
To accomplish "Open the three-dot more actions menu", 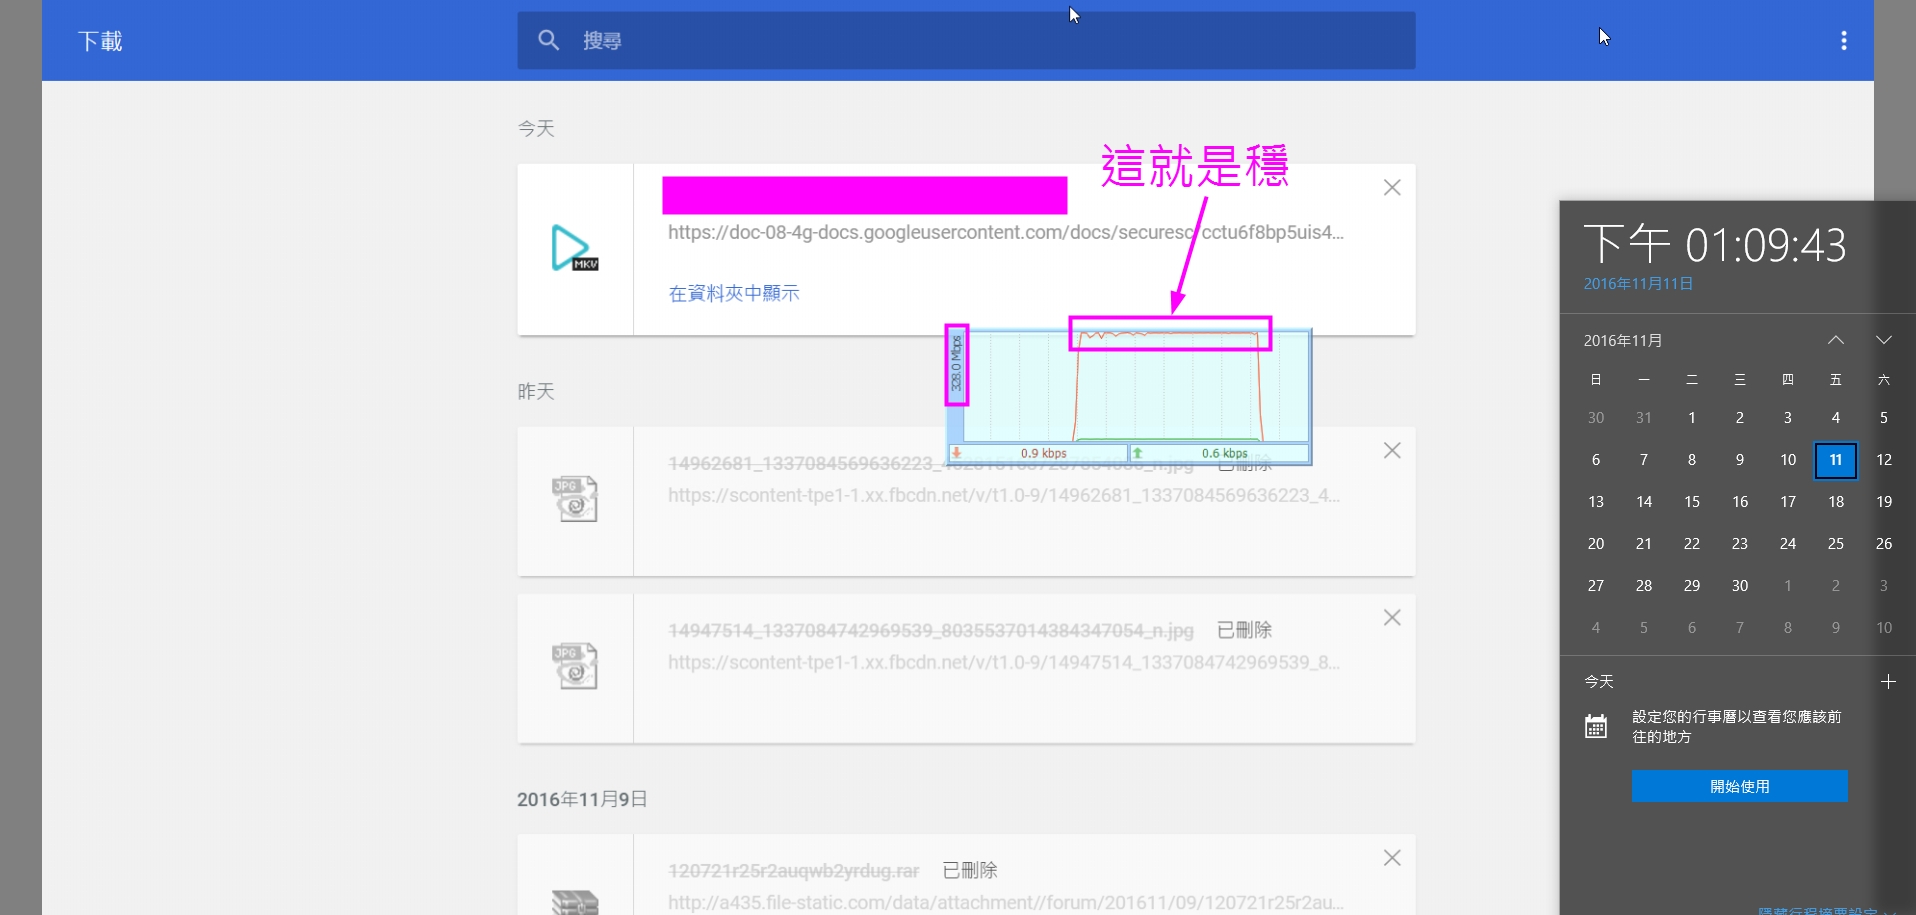I will tap(1843, 40).
